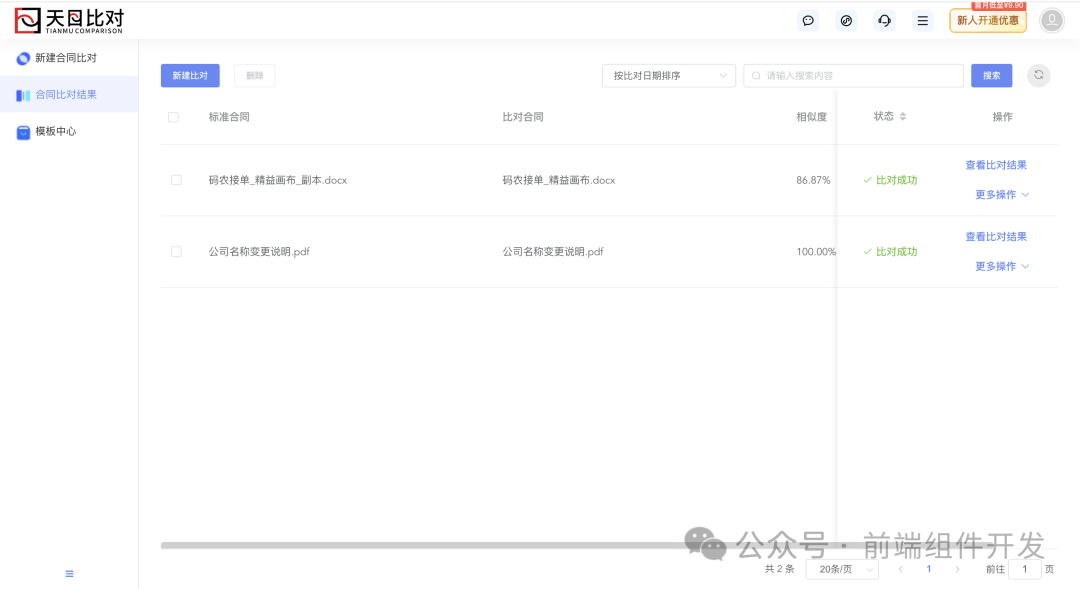Click the sort arrows next to 状态

(903, 116)
